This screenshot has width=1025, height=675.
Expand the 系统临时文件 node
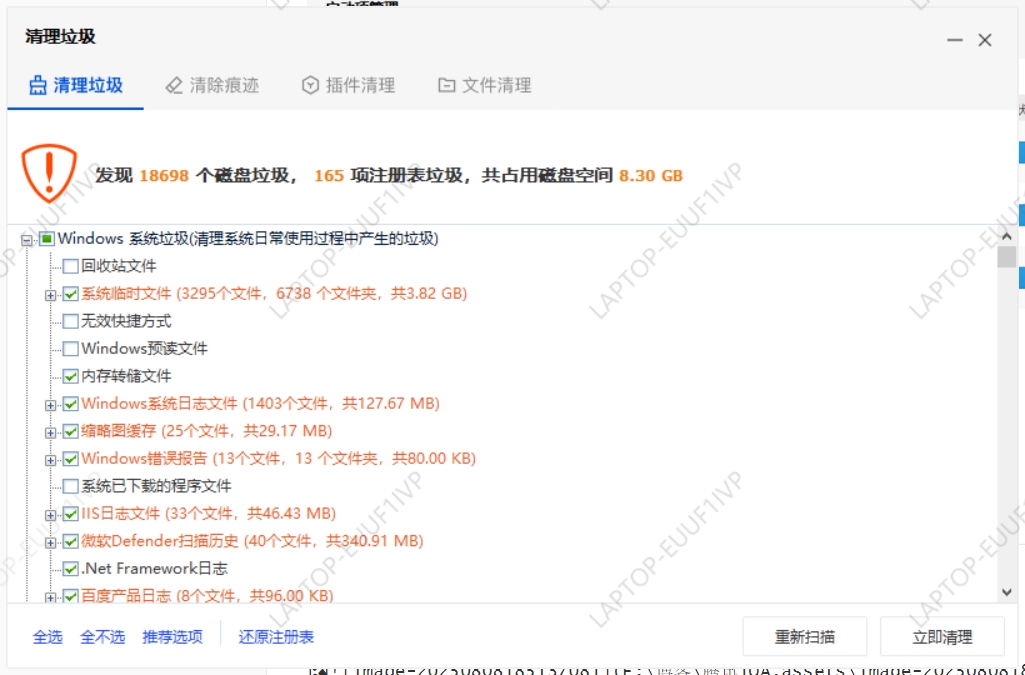(x=50, y=295)
